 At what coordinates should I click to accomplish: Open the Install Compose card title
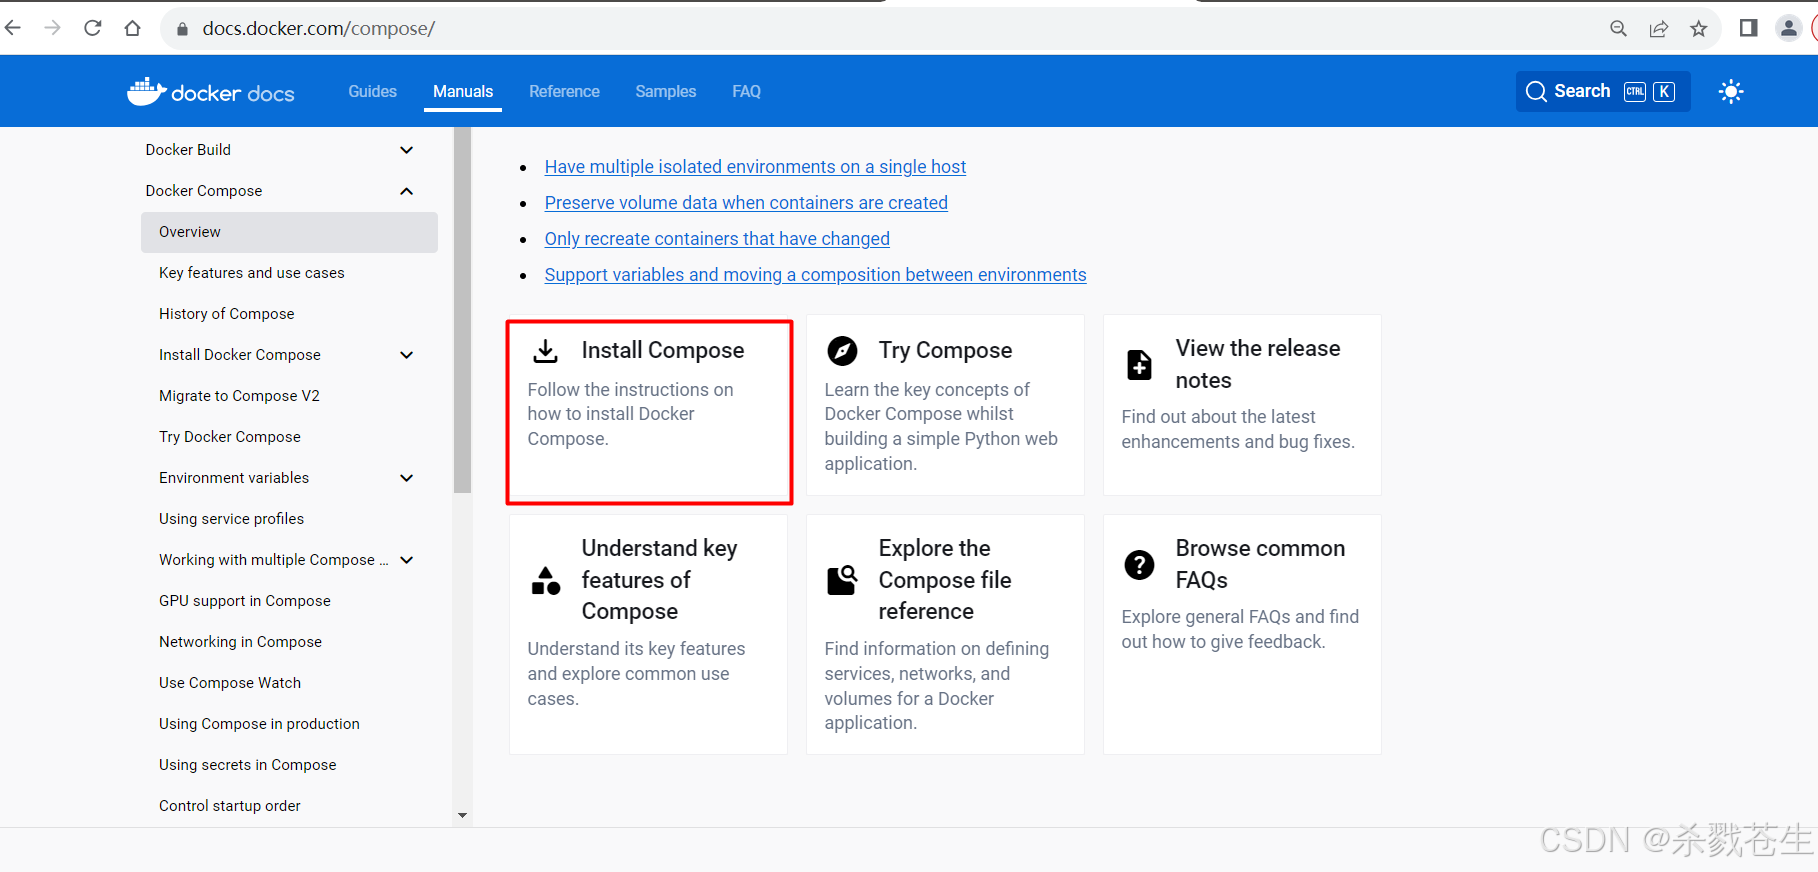tap(663, 350)
